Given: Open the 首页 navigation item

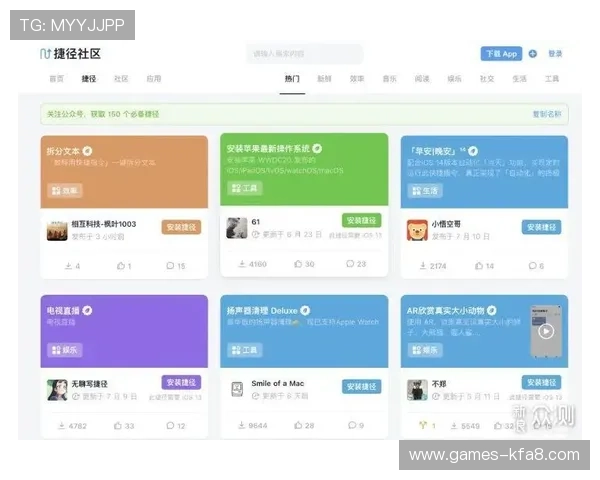Looking at the screenshot, I should 57,79.
